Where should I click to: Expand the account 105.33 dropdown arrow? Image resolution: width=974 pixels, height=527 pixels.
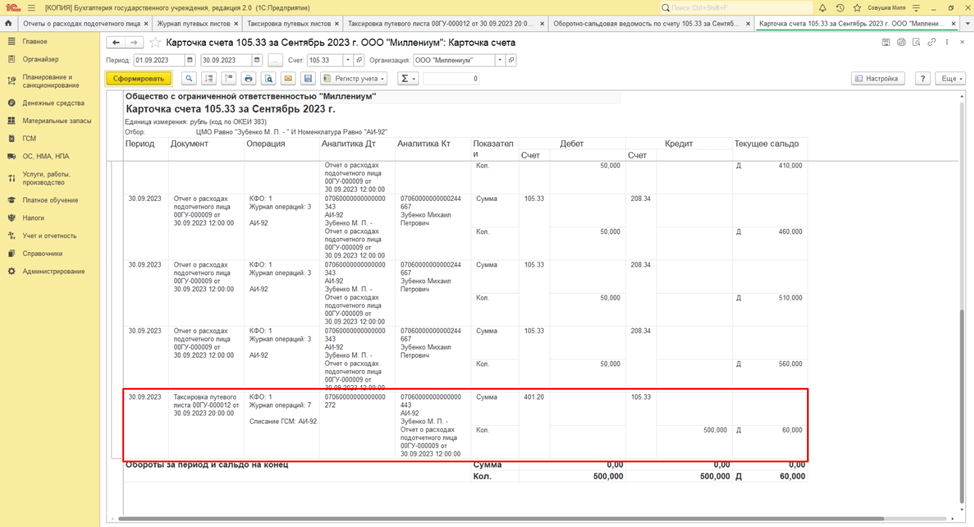point(348,60)
